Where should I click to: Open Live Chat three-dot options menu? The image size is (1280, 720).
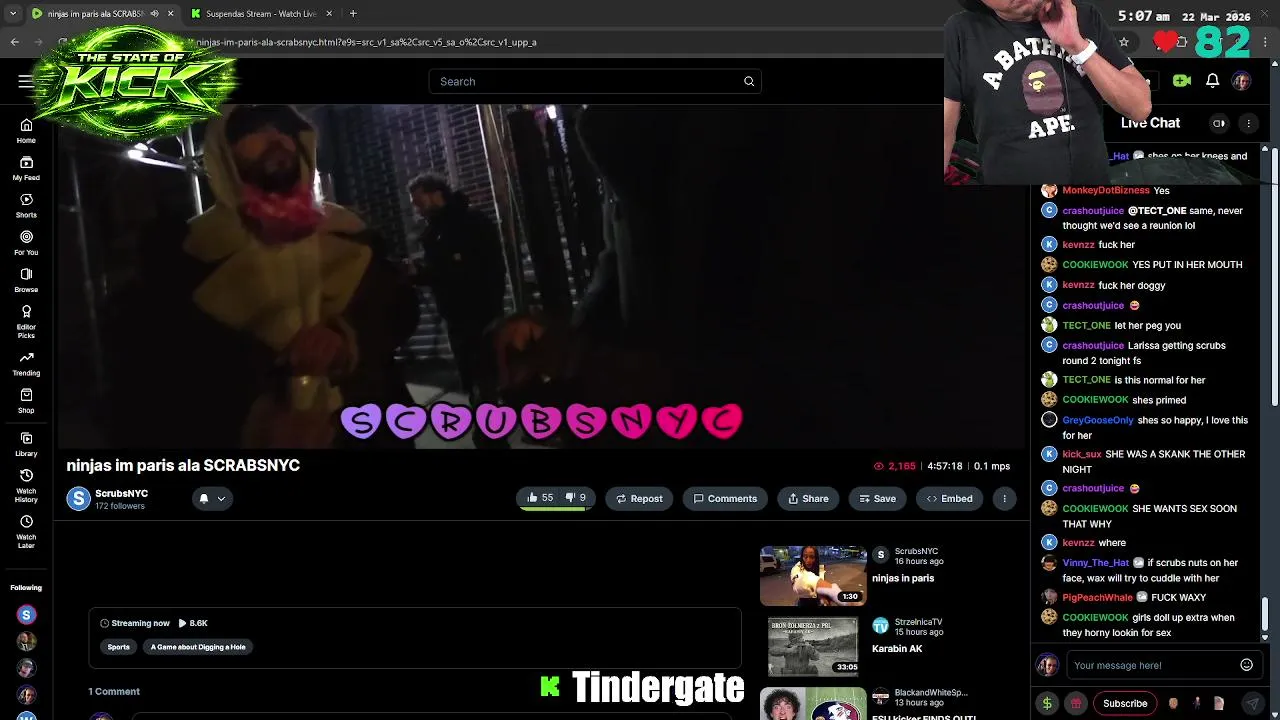(x=1248, y=123)
